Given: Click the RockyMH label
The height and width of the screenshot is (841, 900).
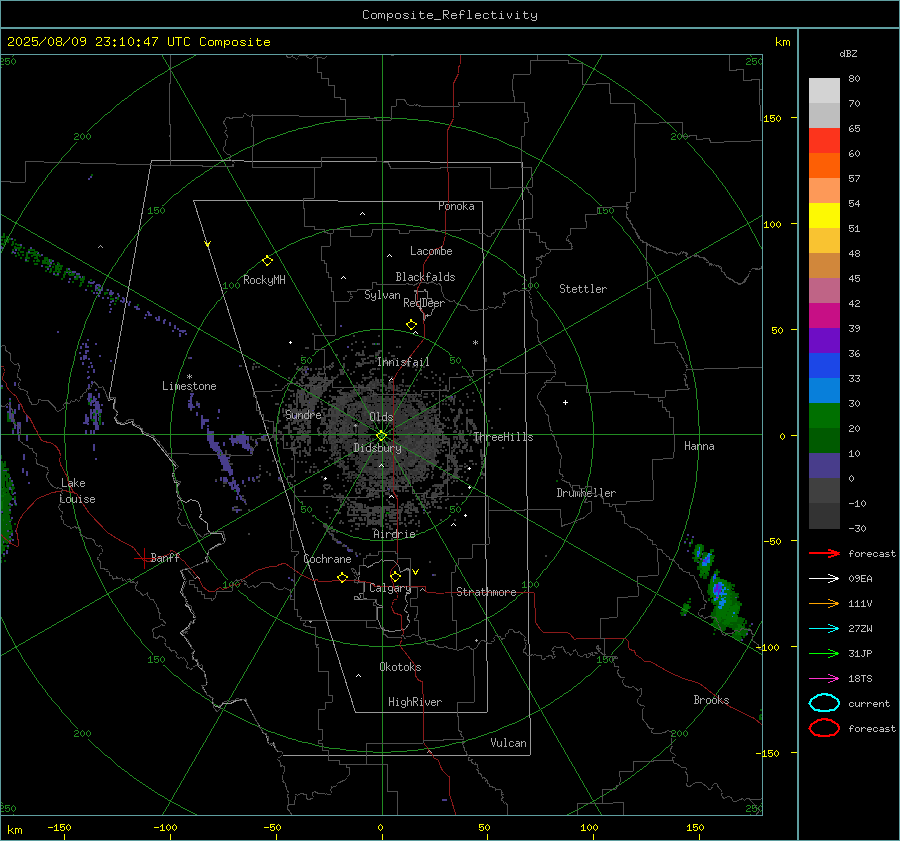Looking at the screenshot, I should tap(264, 280).
